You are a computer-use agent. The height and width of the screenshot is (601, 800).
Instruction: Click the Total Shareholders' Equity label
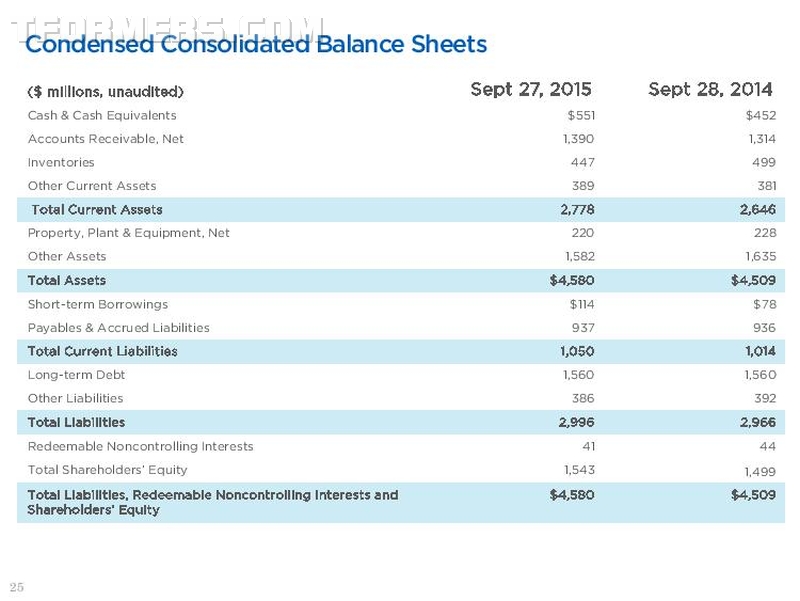click(x=108, y=470)
